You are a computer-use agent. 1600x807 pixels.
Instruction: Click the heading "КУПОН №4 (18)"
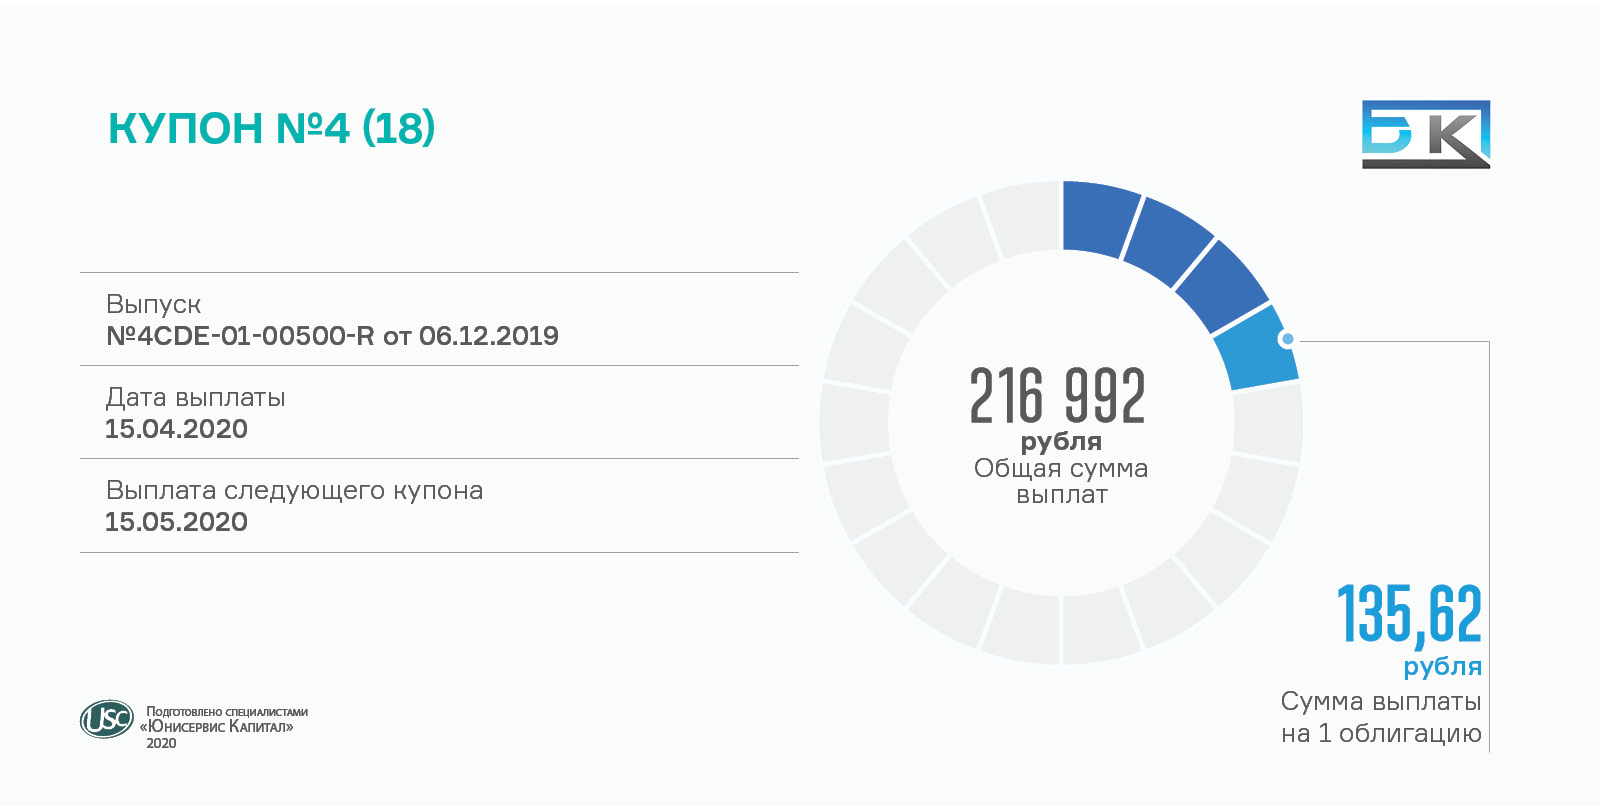click(x=271, y=128)
